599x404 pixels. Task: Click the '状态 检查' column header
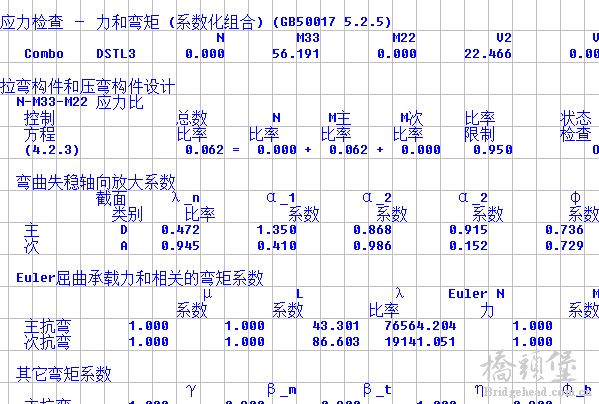pos(576,126)
